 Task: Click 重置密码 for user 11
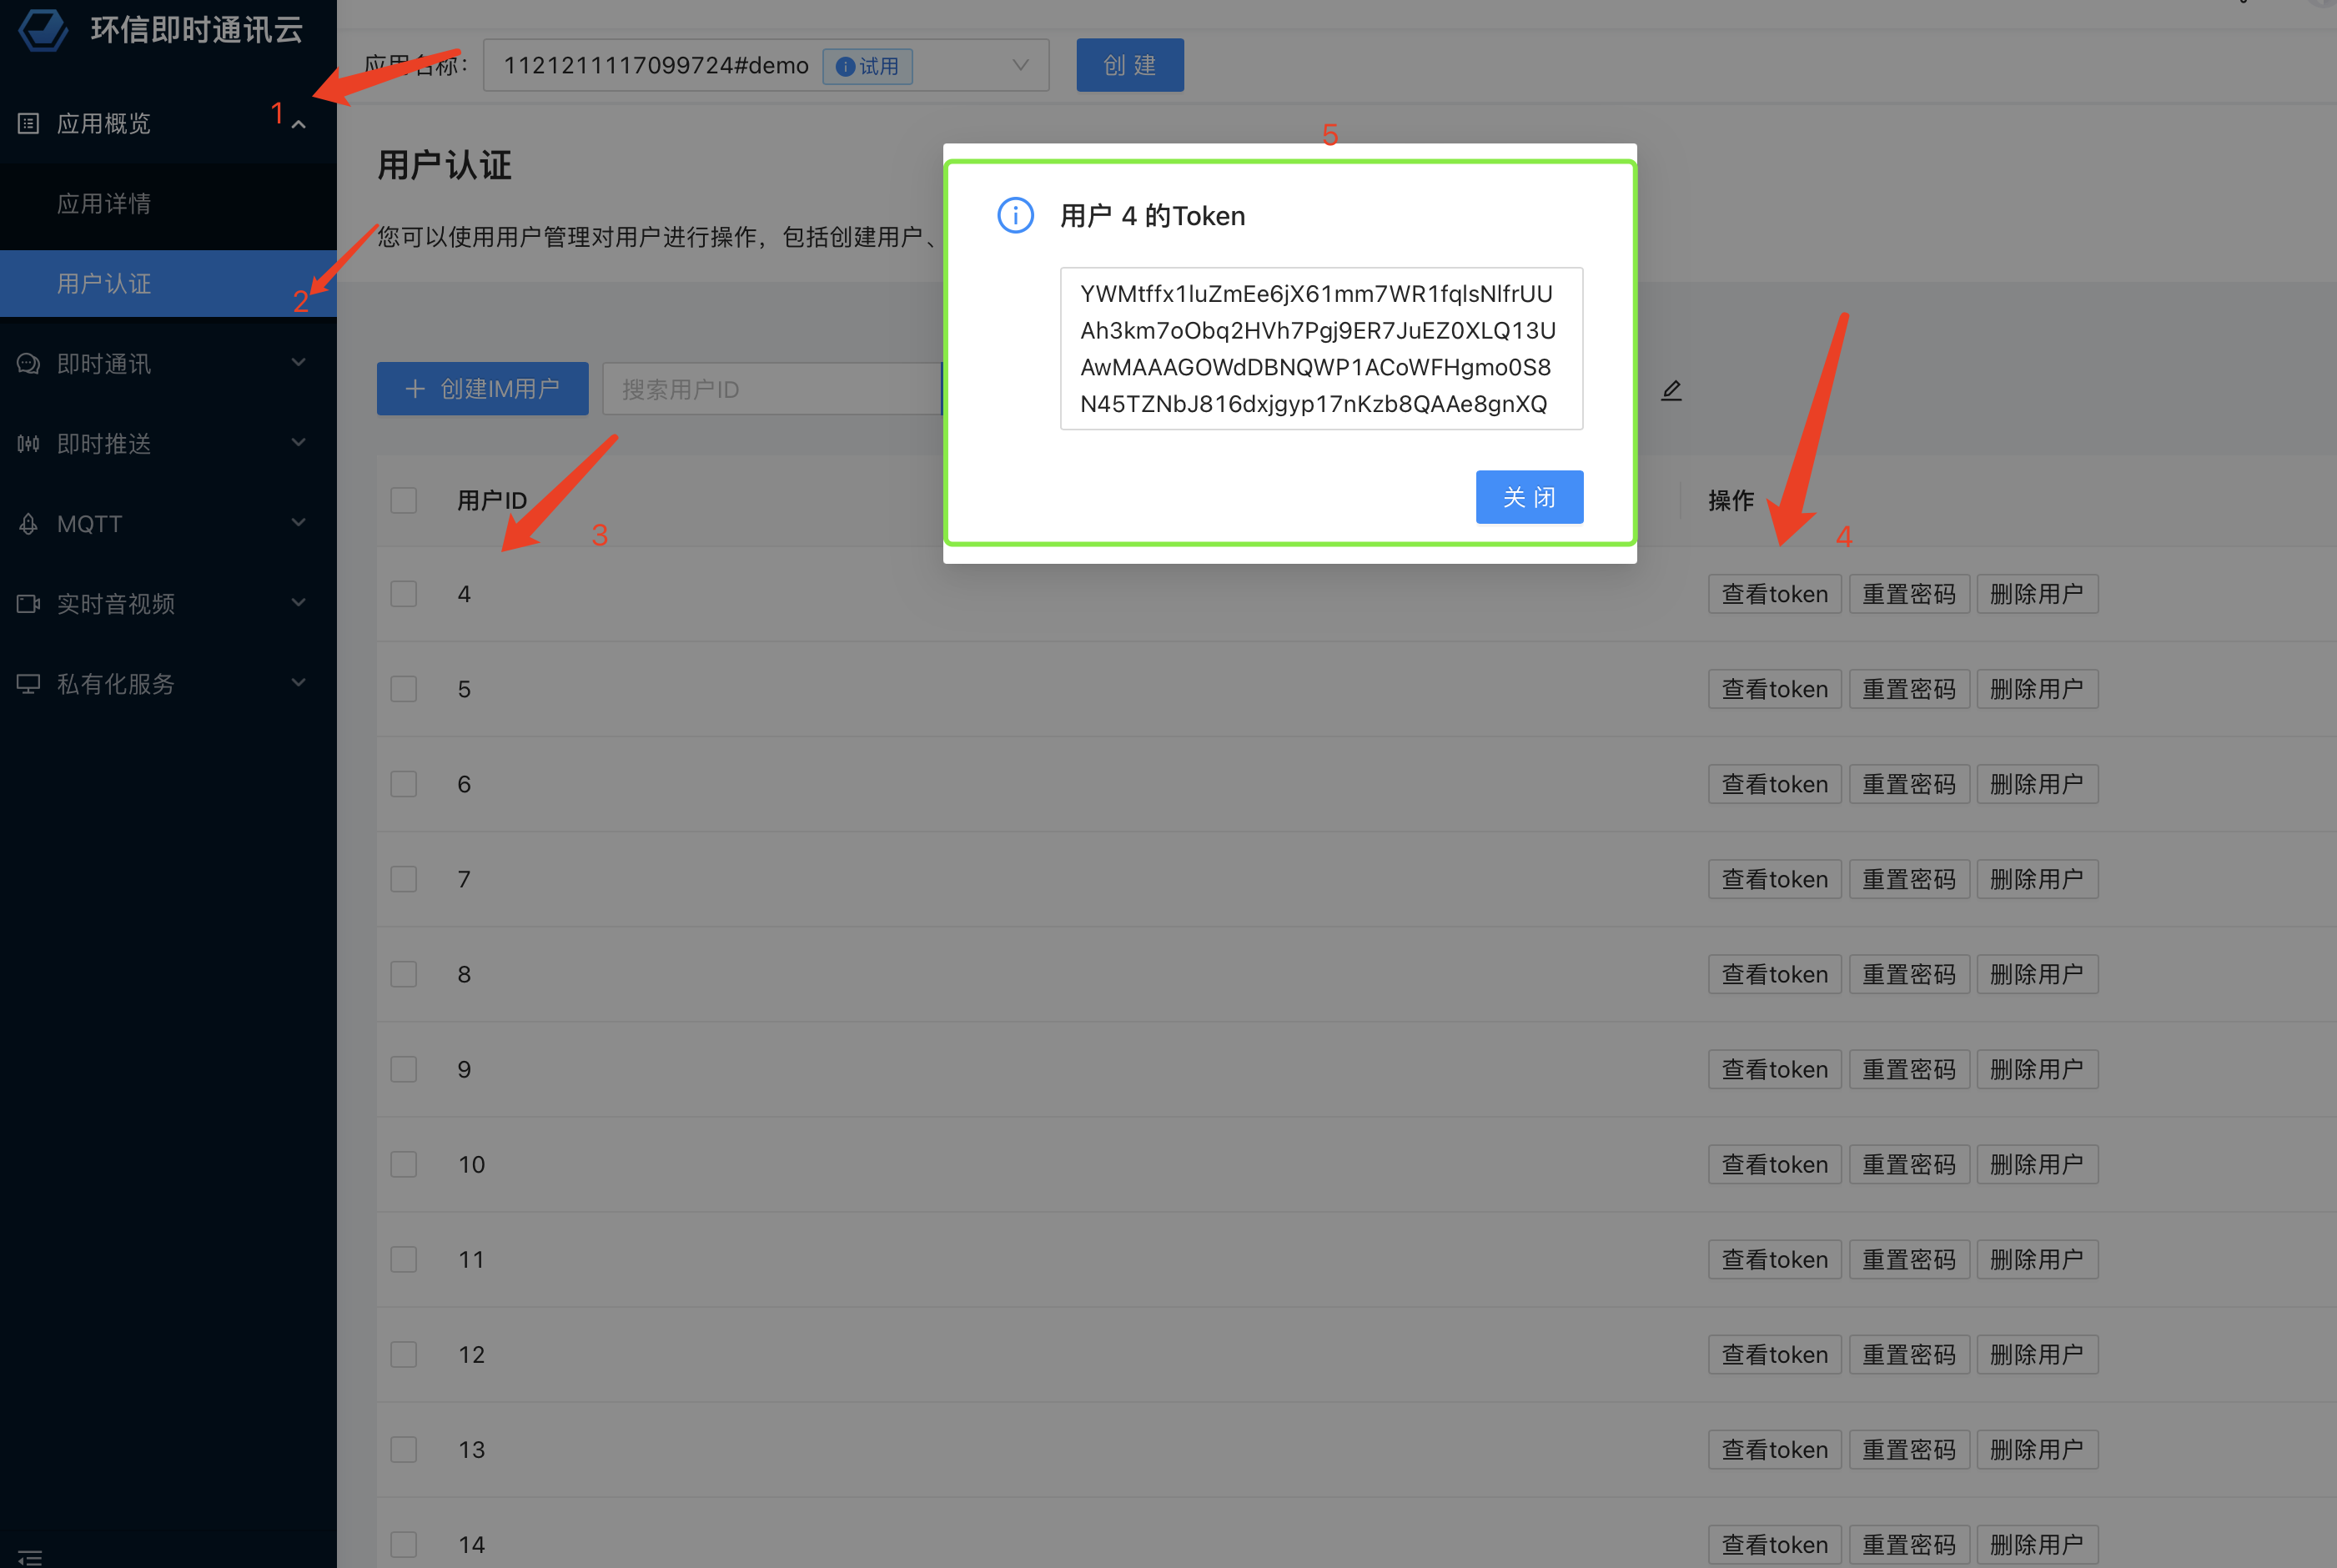pyautogui.click(x=1909, y=1259)
